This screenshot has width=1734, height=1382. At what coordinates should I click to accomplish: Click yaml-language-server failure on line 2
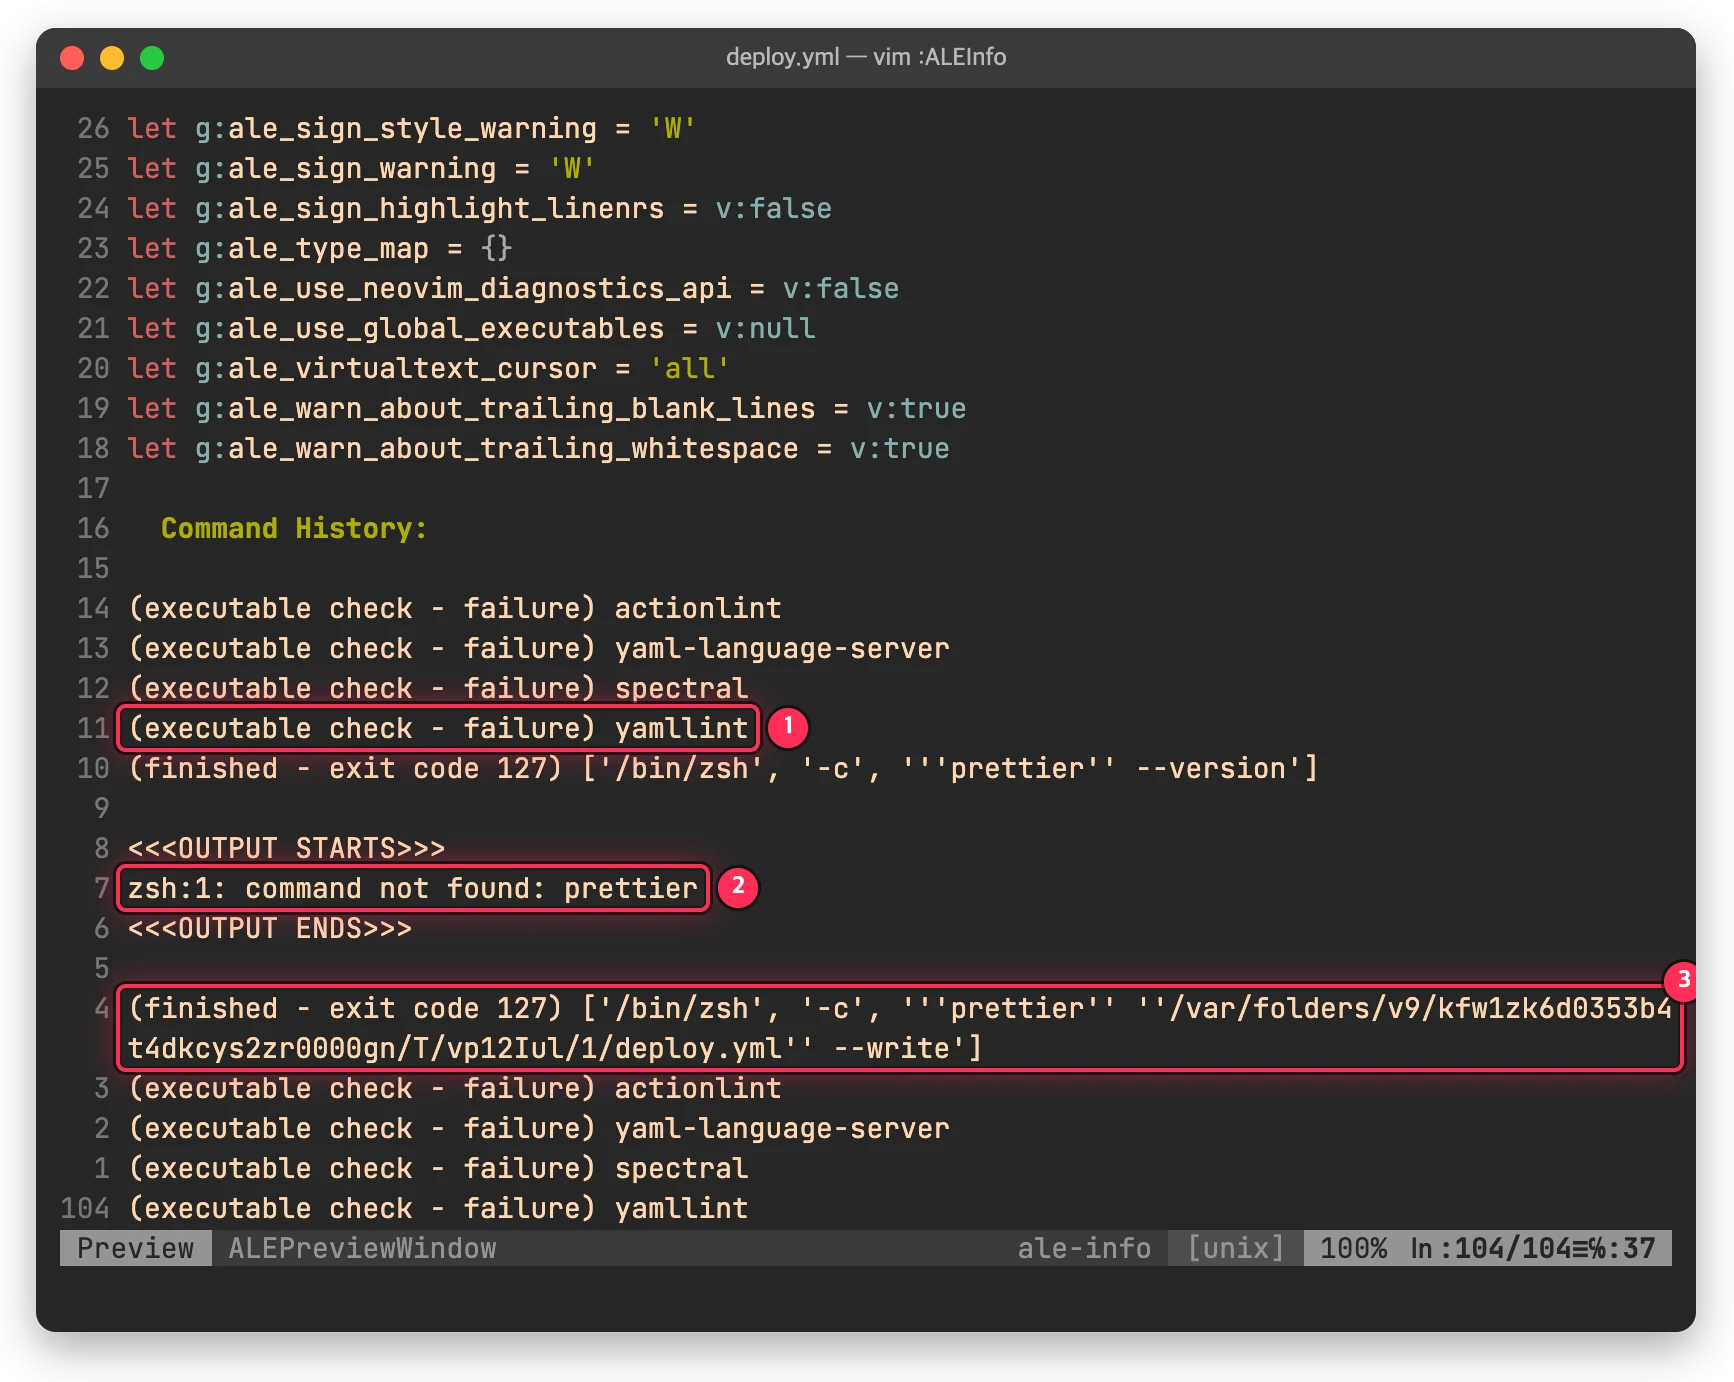pyautogui.click(x=538, y=1128)
